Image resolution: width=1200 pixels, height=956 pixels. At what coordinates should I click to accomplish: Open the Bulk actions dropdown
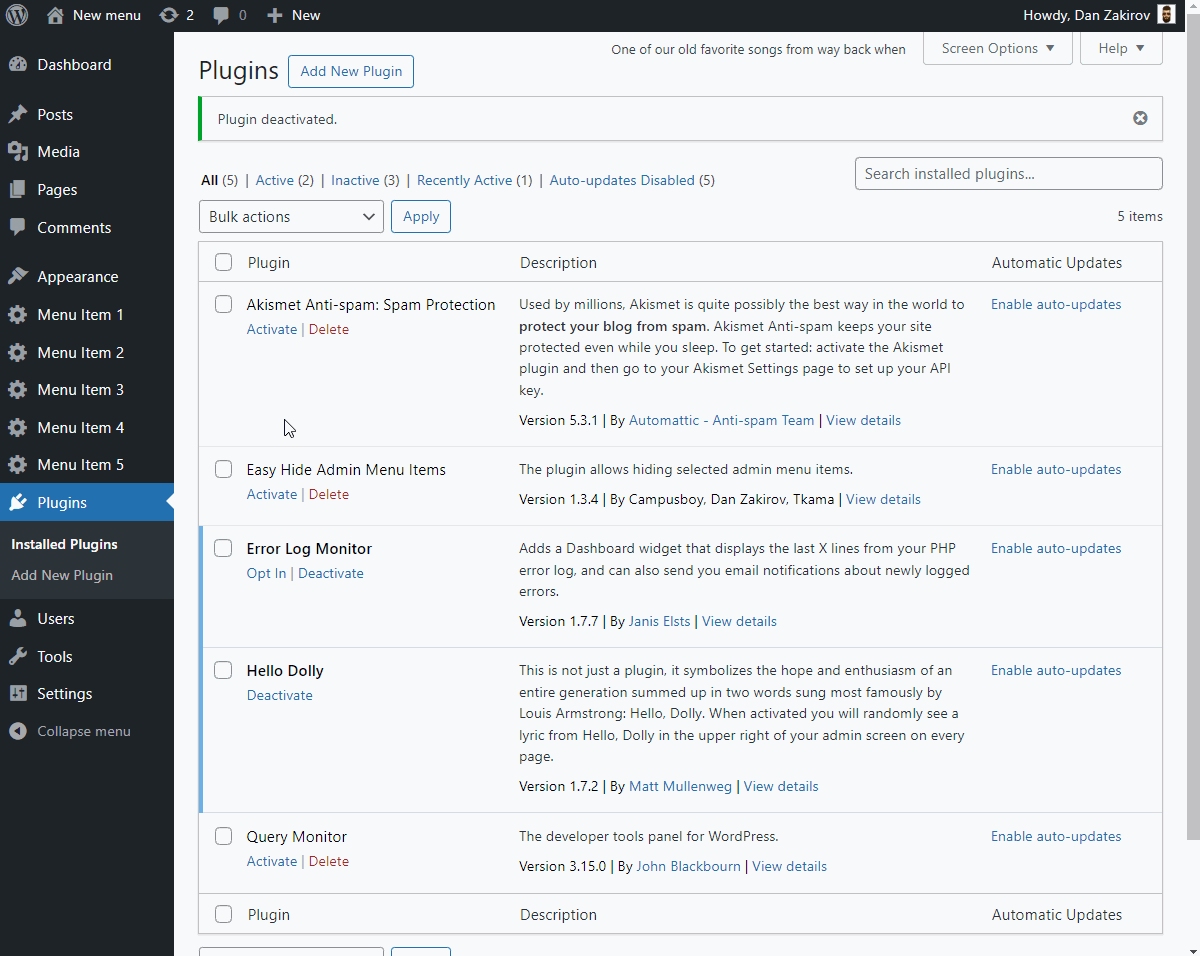coord(291,216)
